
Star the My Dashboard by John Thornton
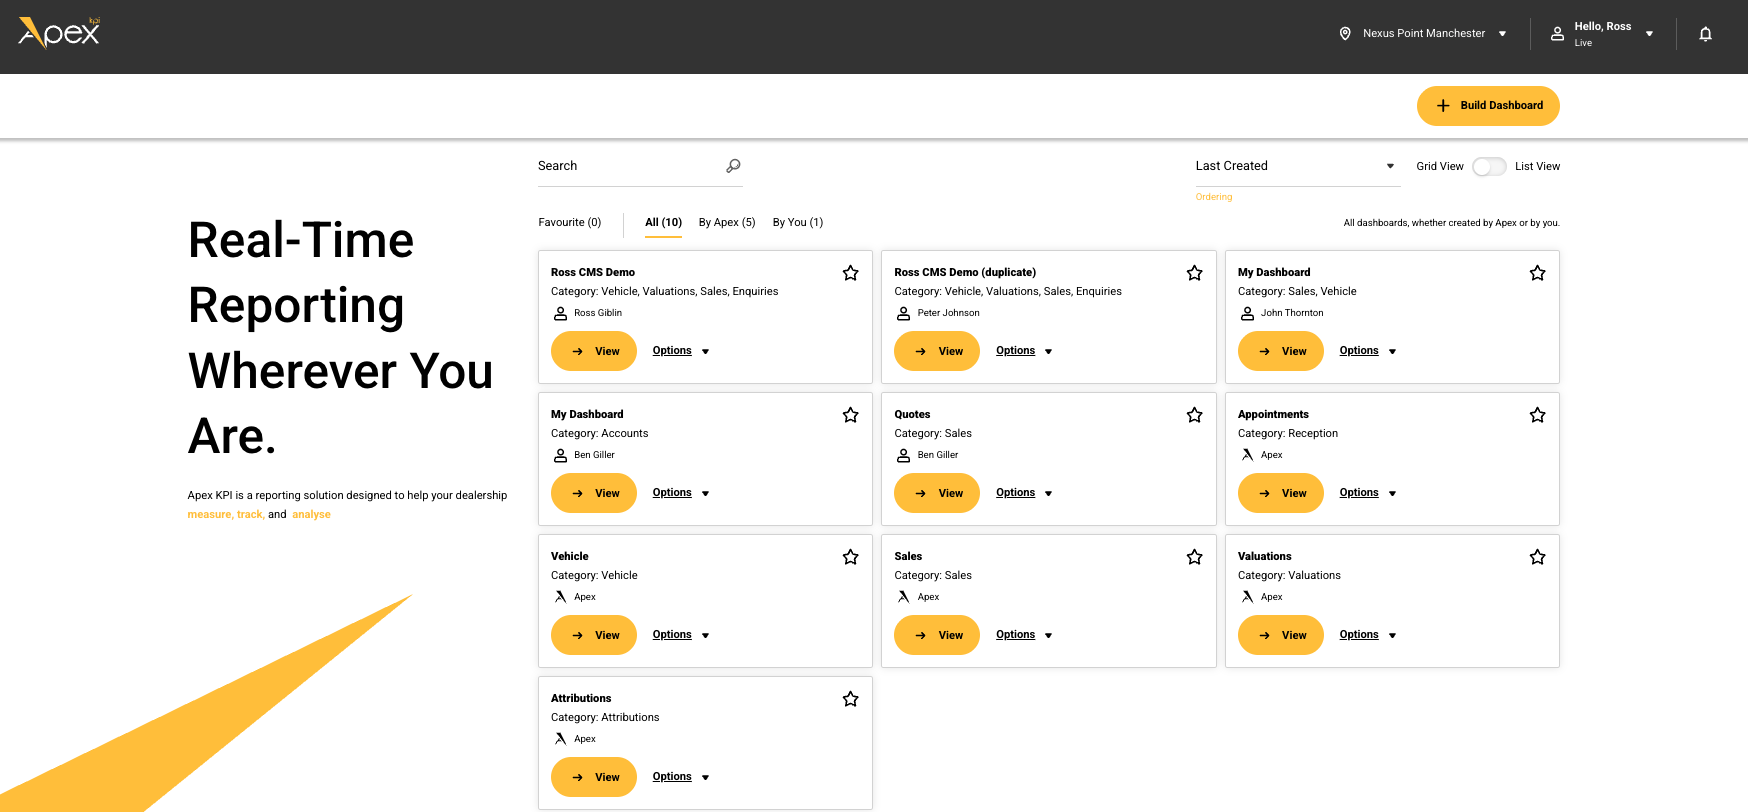pyautogui.click(x=1538, y=273)
